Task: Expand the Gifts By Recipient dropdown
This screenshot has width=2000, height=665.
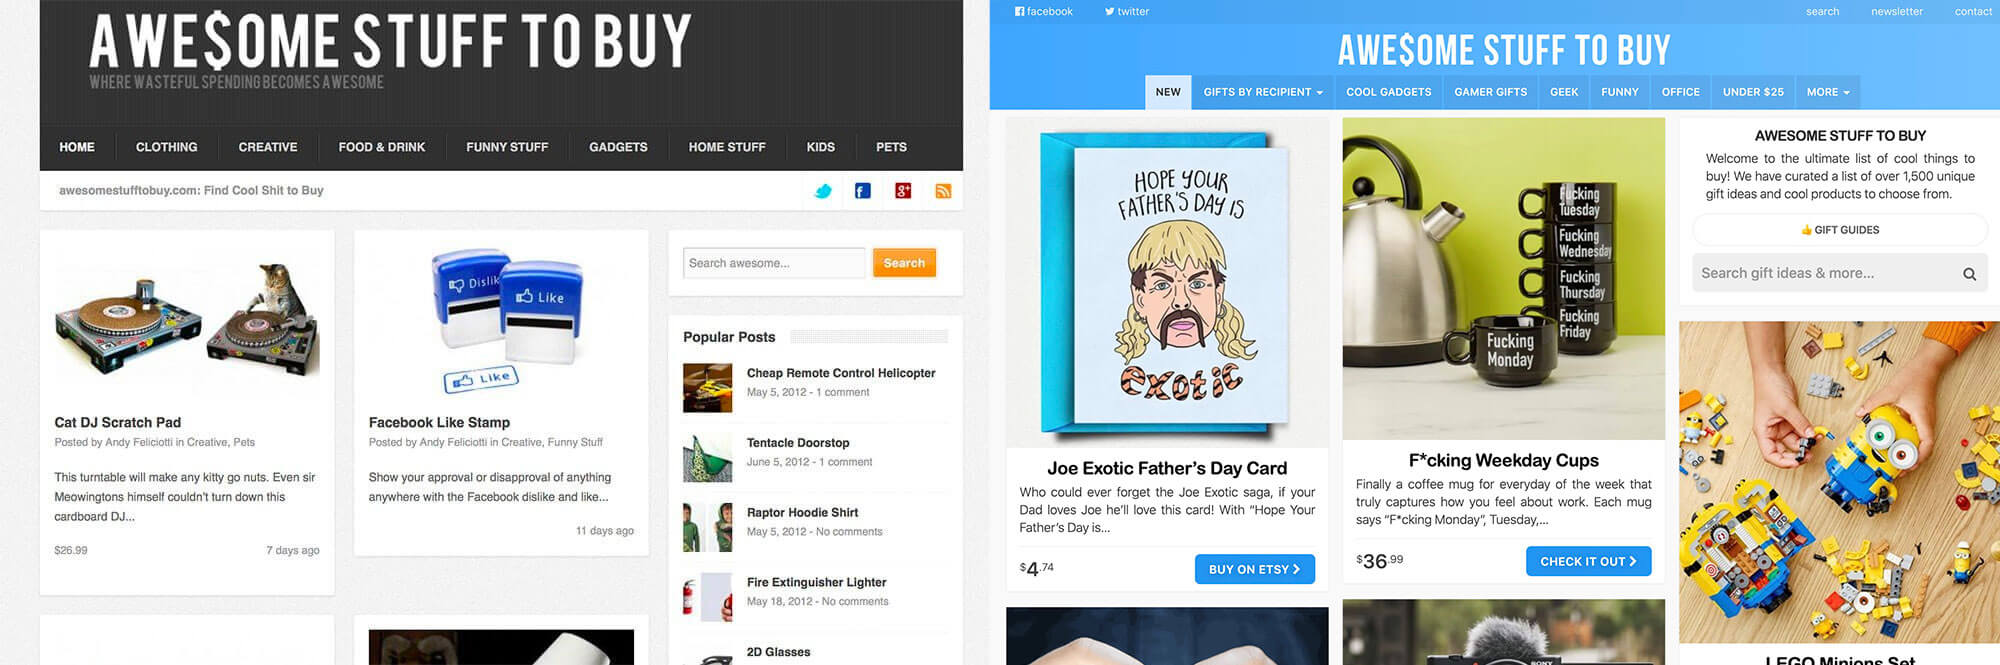Action: [x=1263, y=92]
